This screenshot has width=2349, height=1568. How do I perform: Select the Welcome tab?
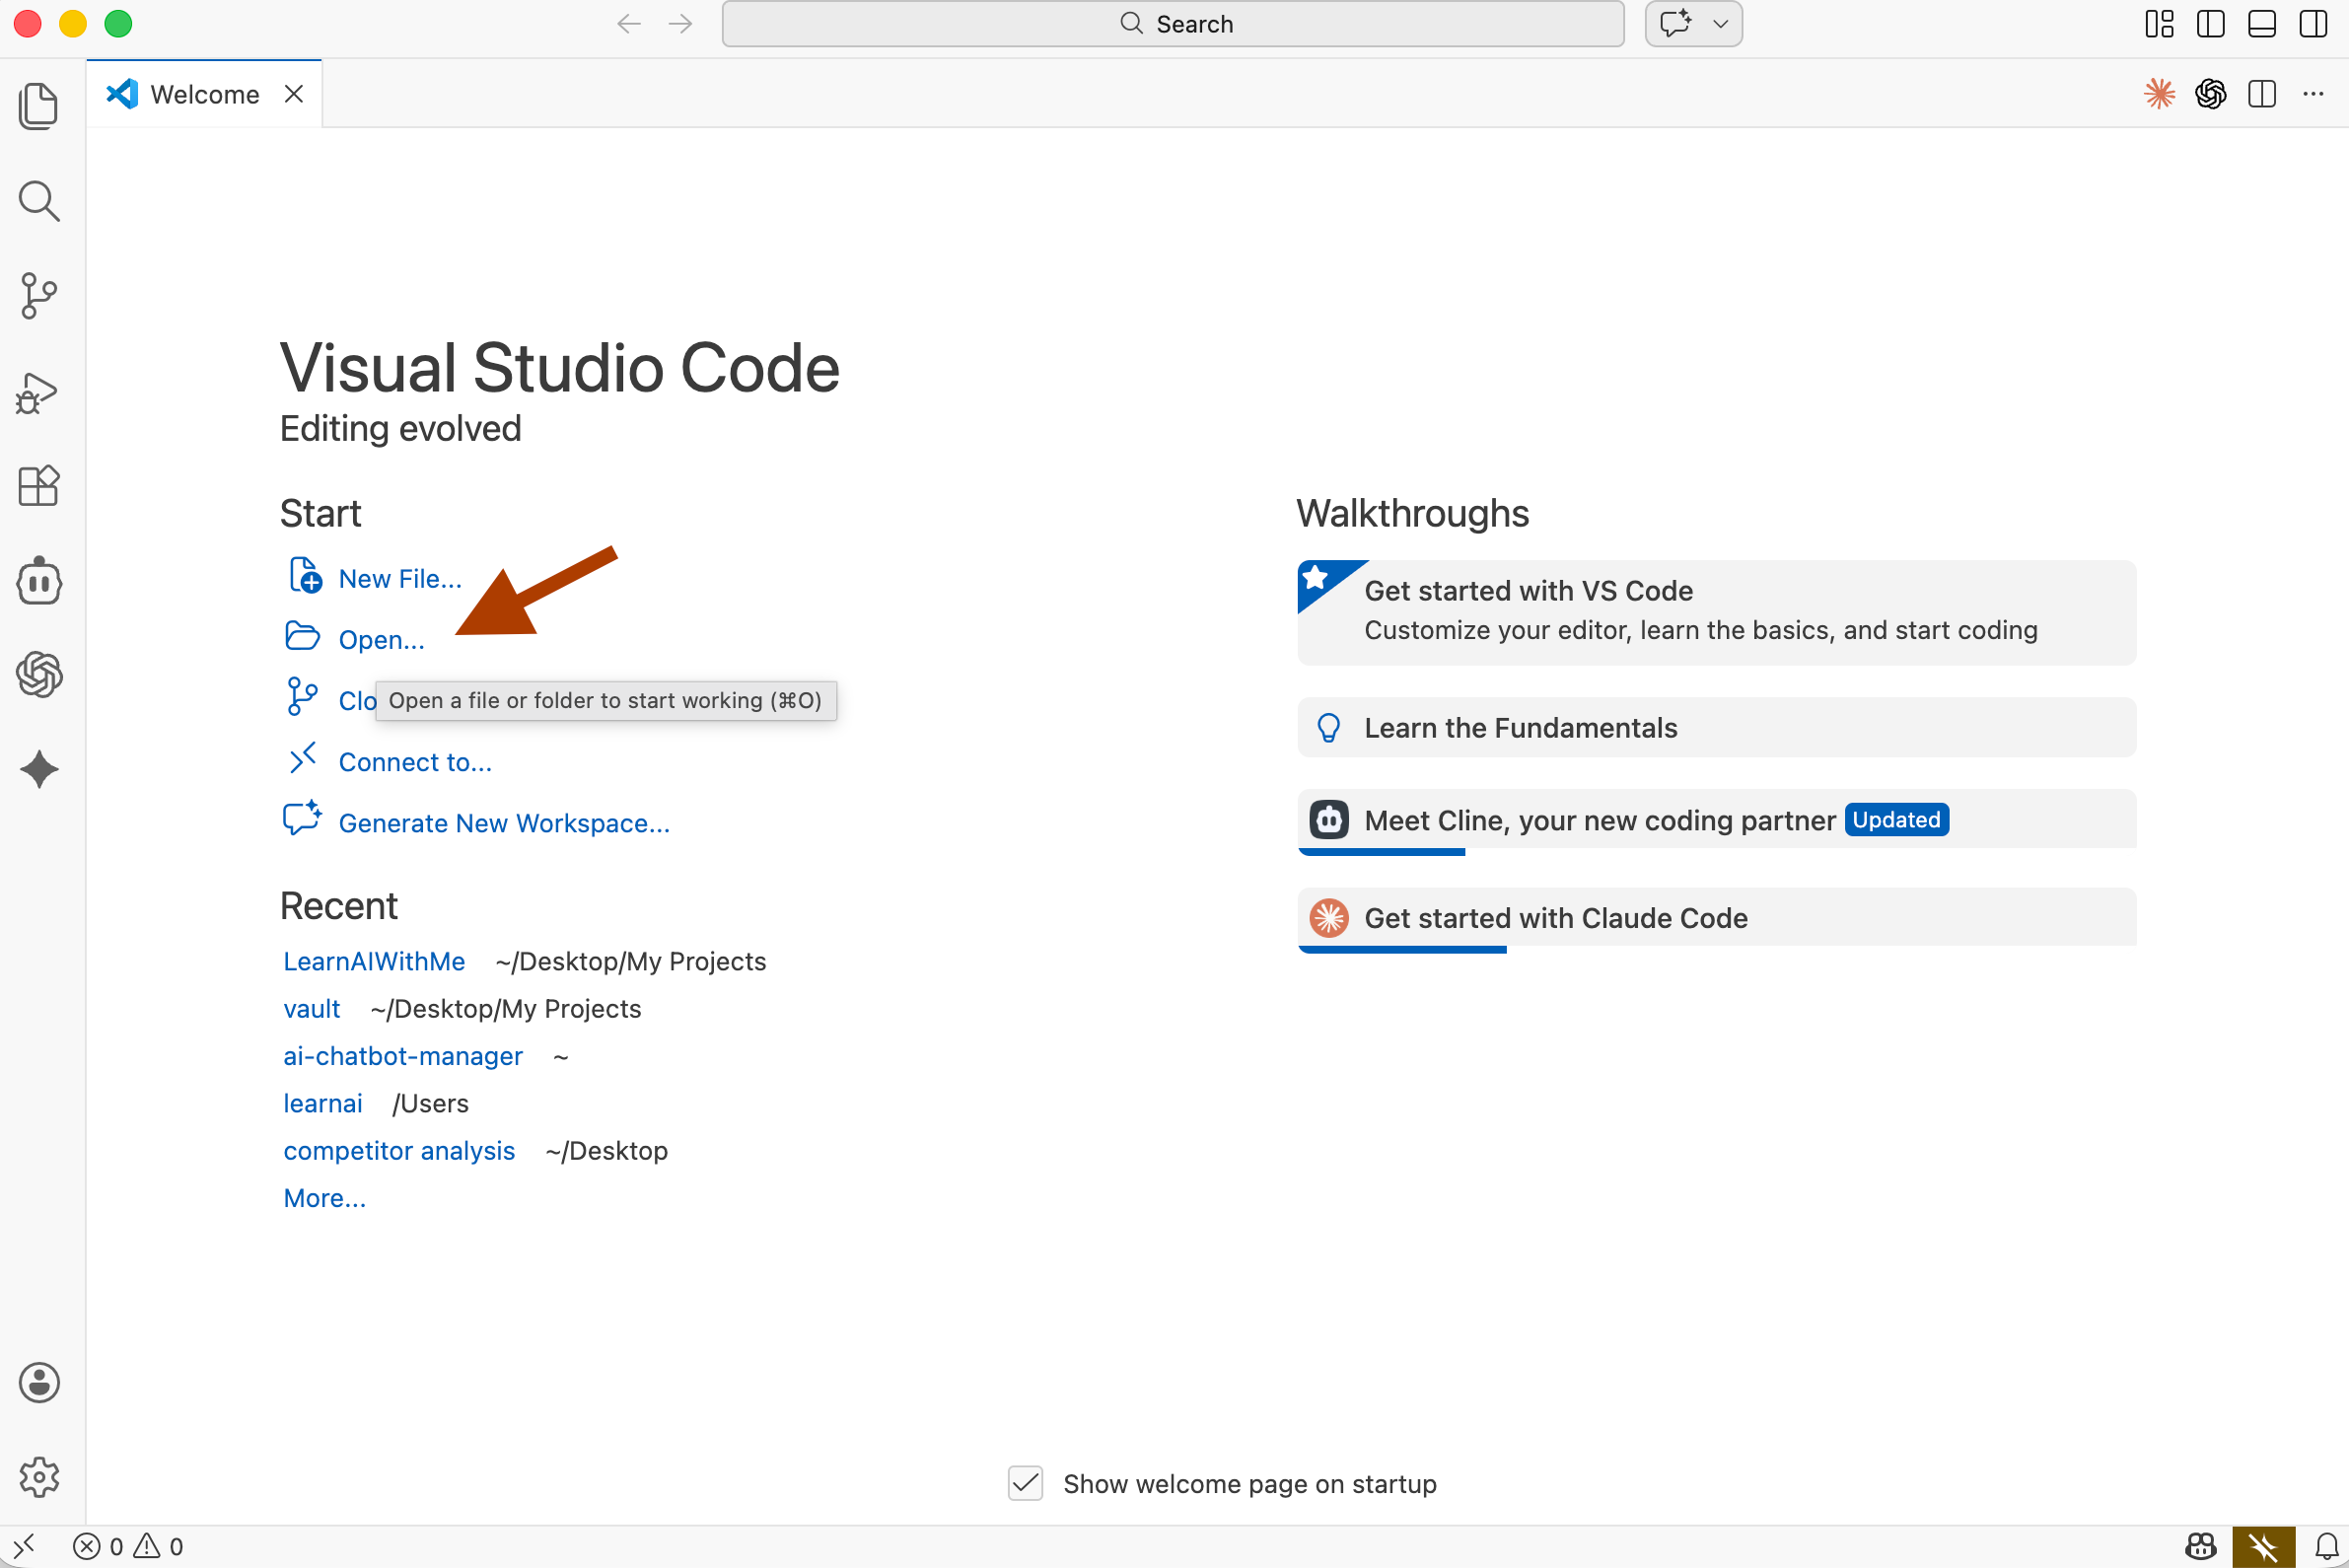tap(204, 94)
